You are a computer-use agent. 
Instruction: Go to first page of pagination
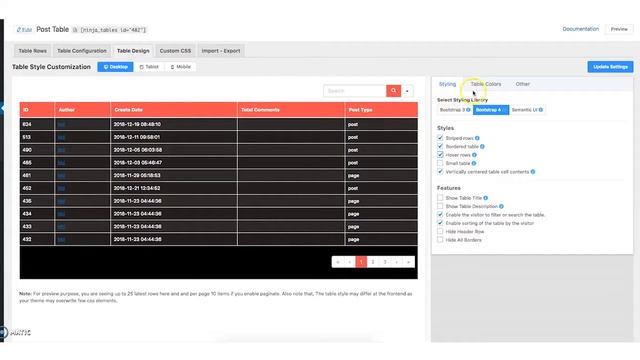point(338,262)
